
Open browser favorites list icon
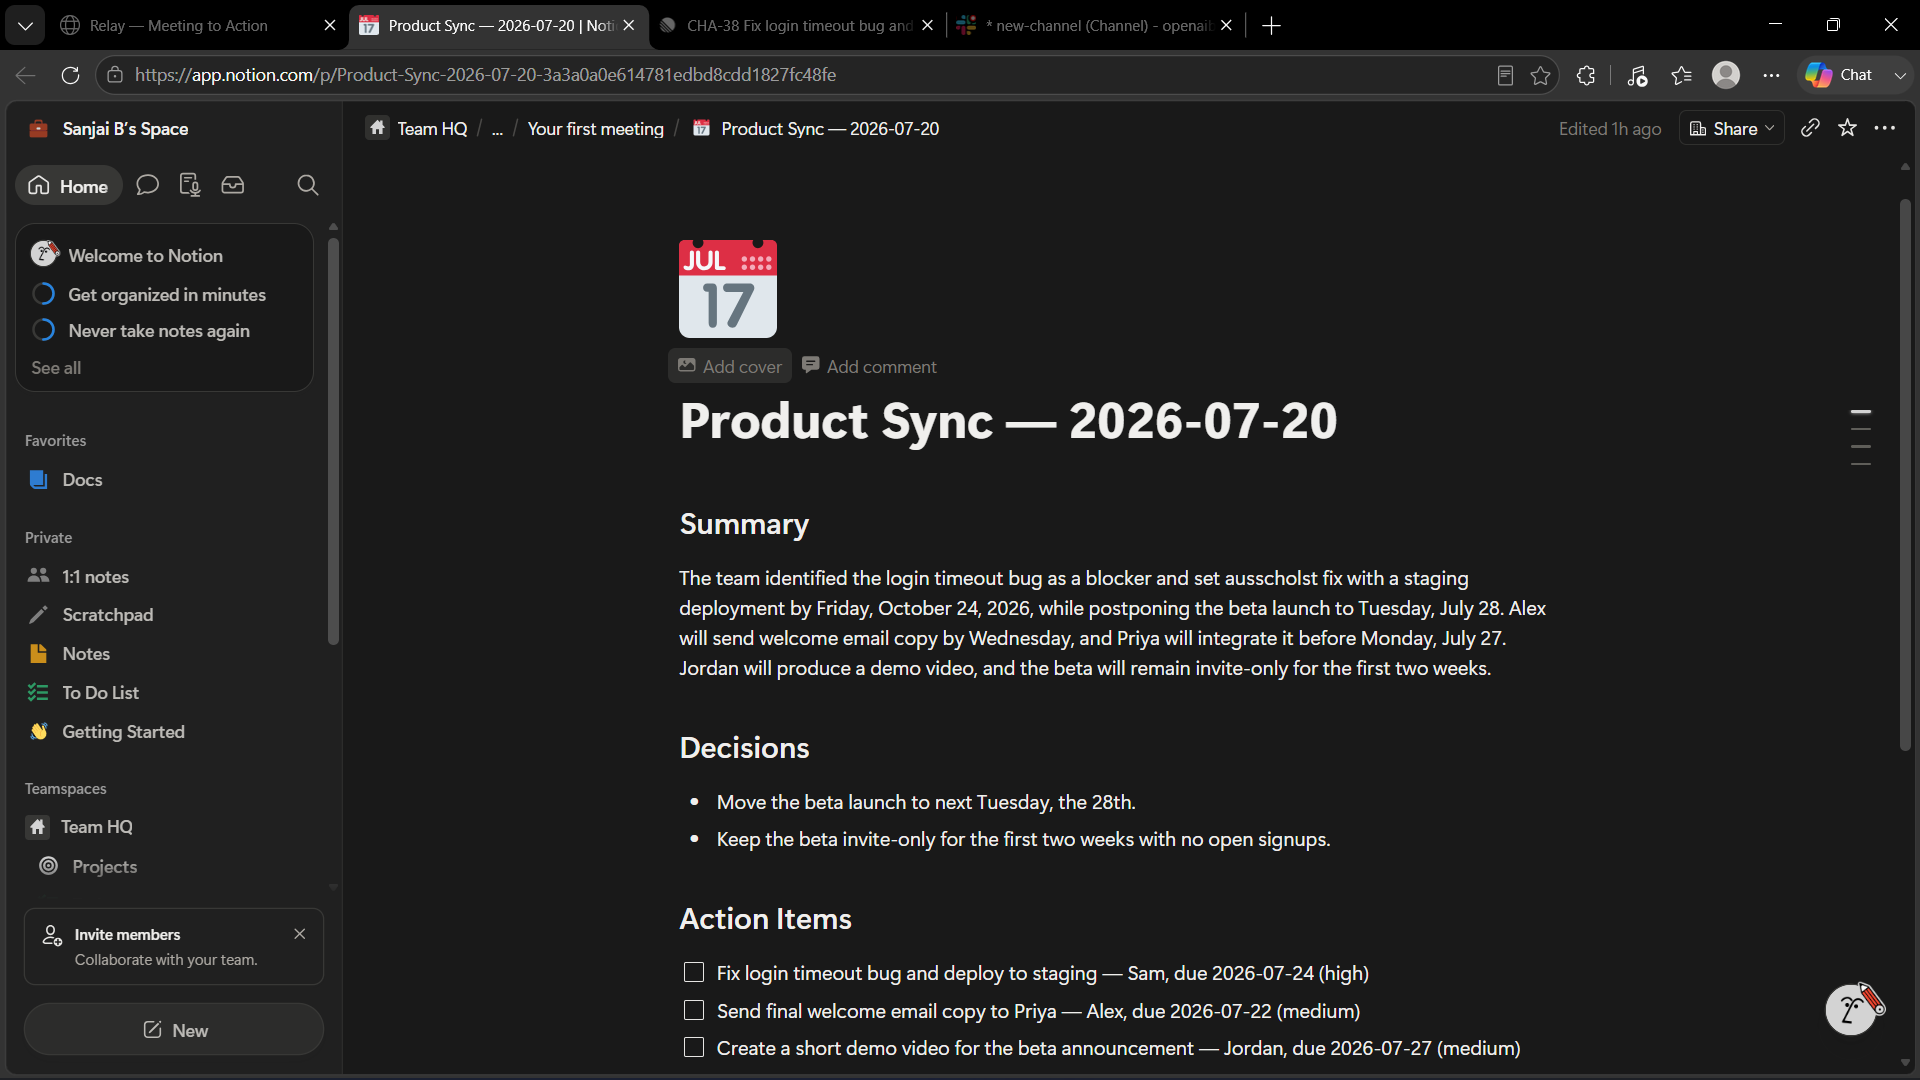tap(1682, 75)
